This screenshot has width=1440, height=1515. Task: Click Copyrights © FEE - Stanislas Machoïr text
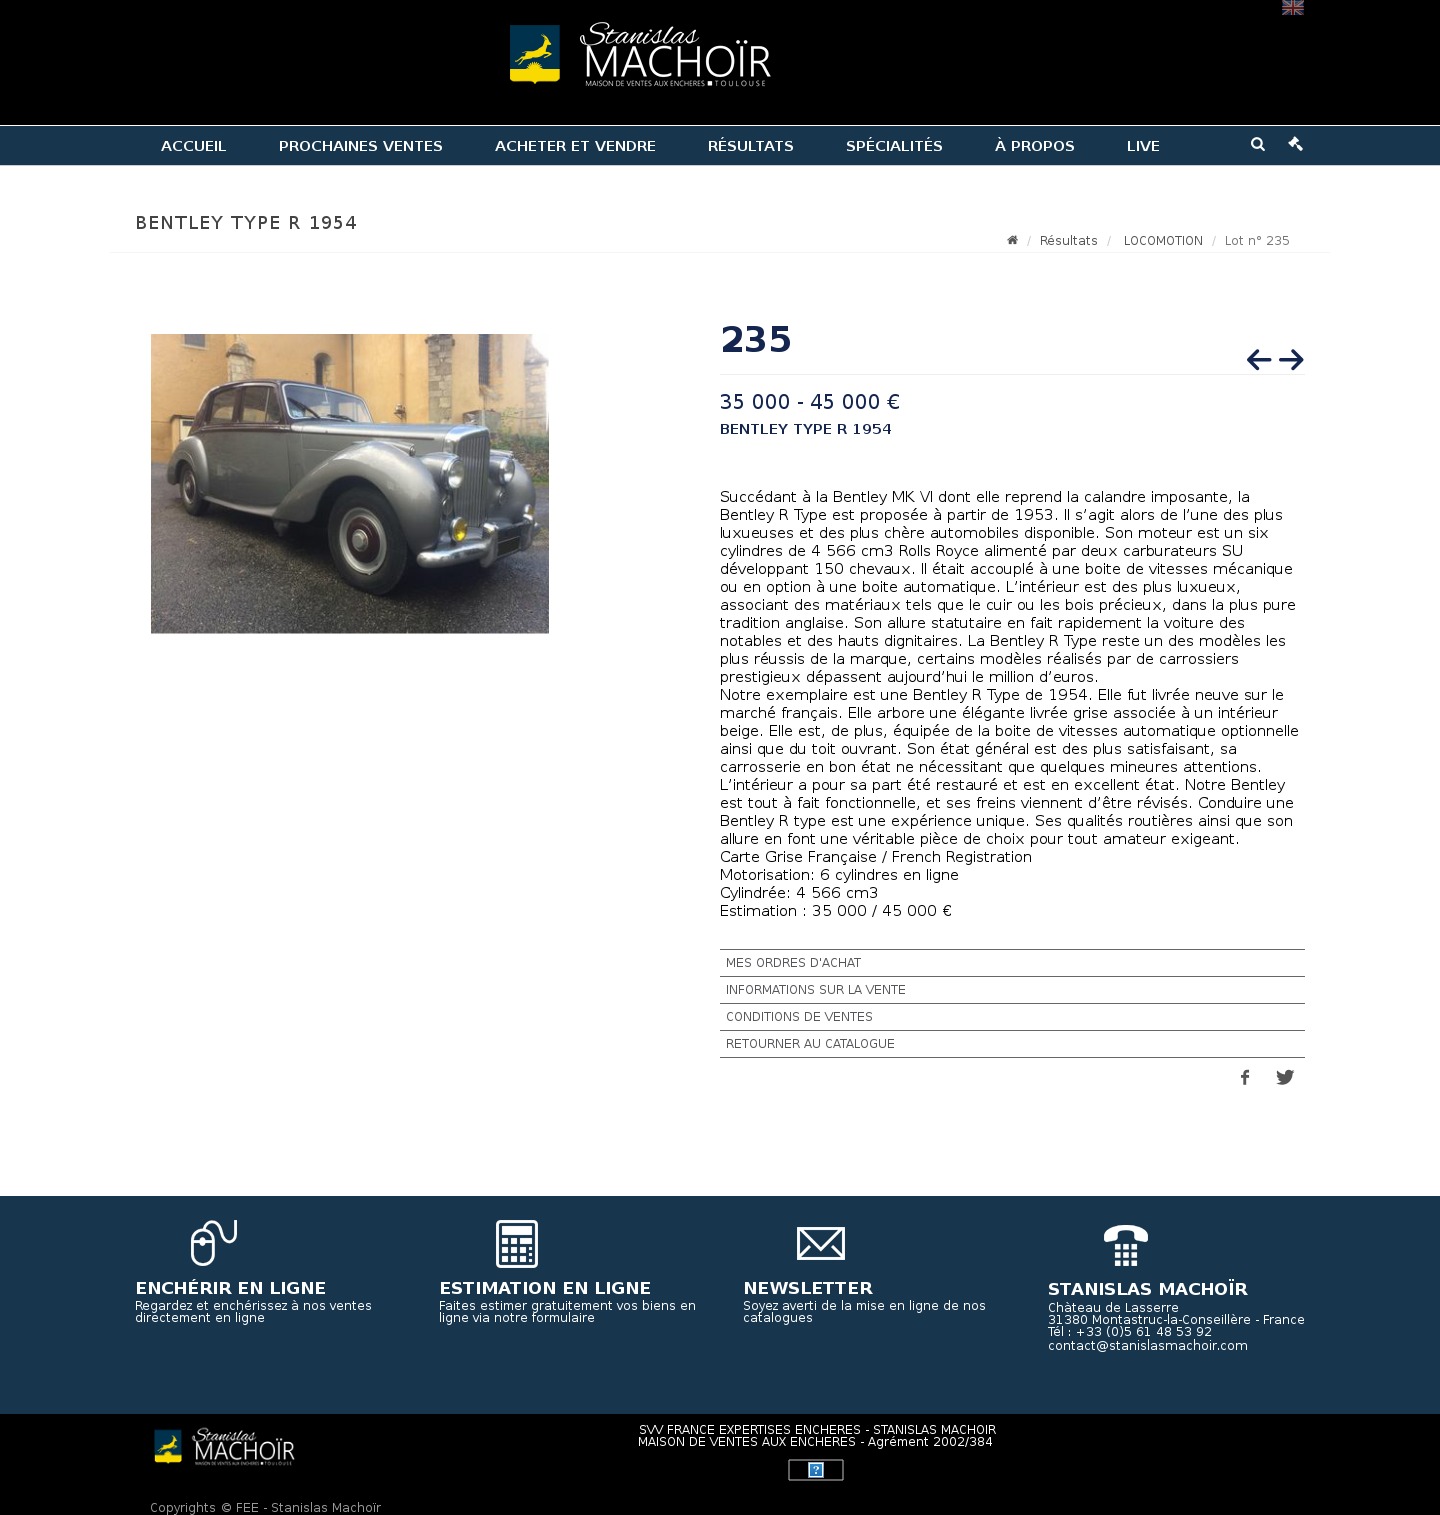[266, 1508]
